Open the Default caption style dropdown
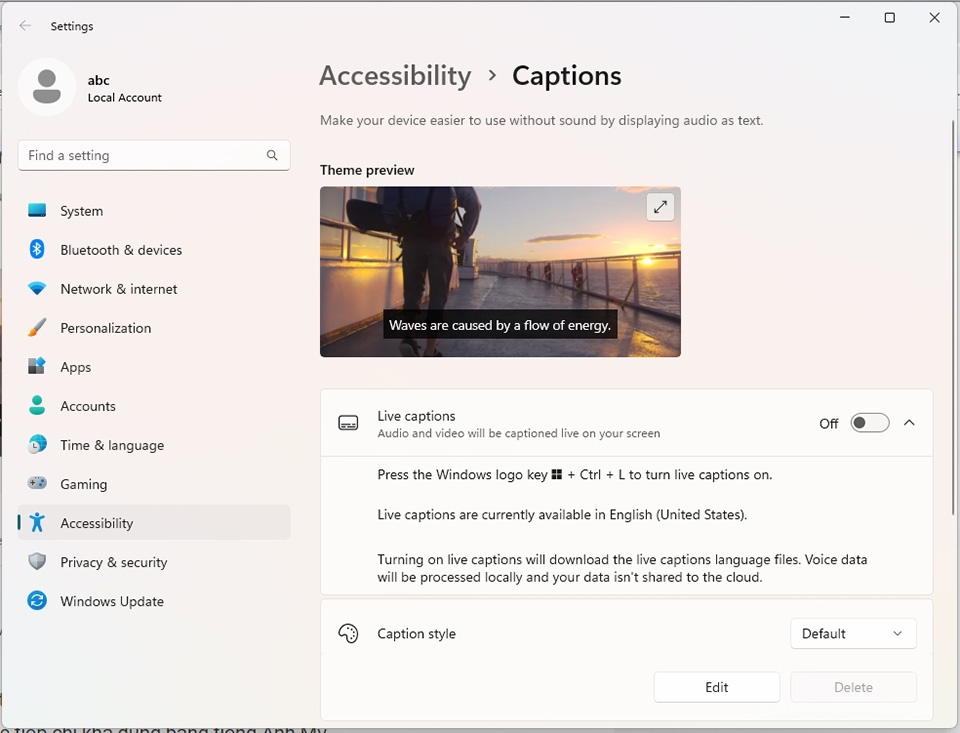This screenshot has width=960, height=733. click(x=853, y=633)
